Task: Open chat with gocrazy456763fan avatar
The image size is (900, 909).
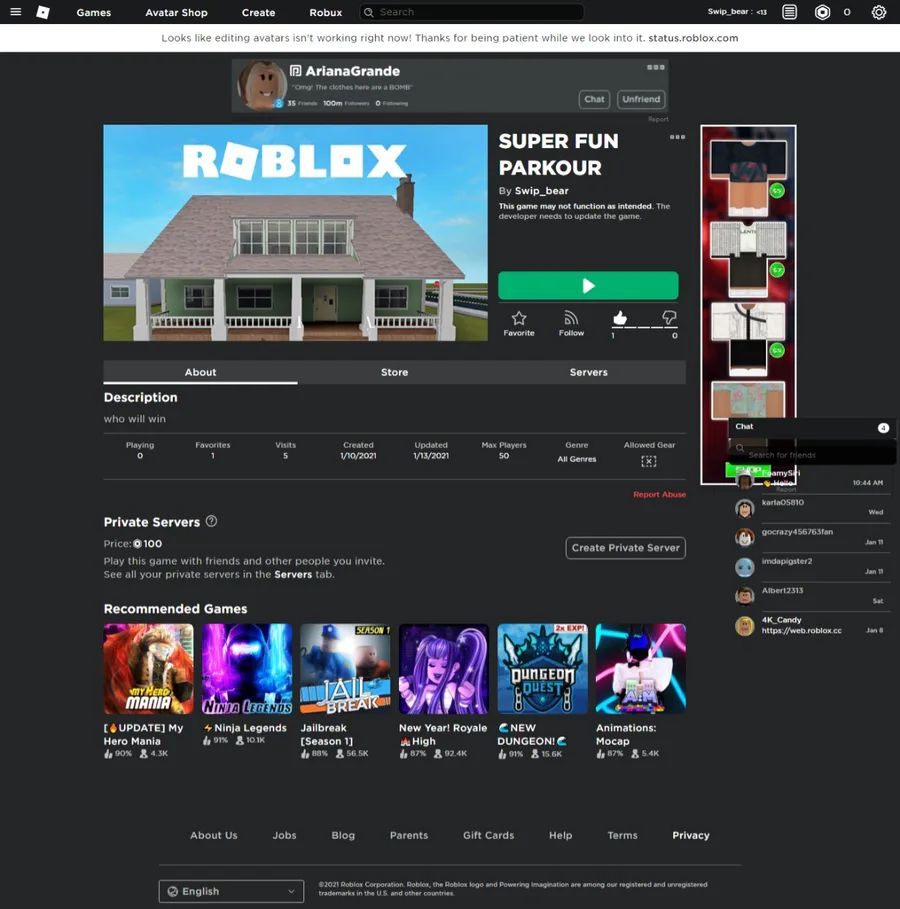Action: [745, 537]
